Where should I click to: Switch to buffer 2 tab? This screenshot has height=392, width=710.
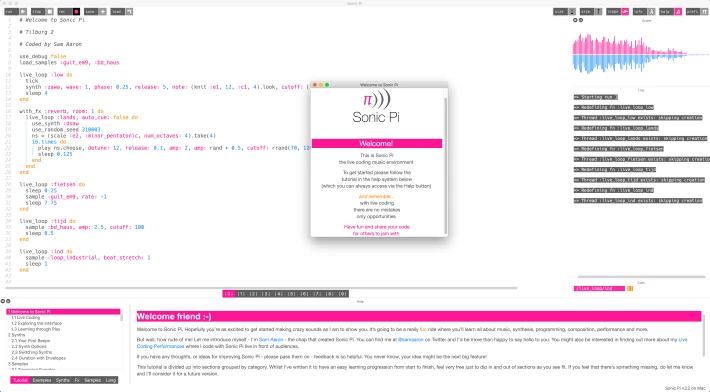pos(254,294)
